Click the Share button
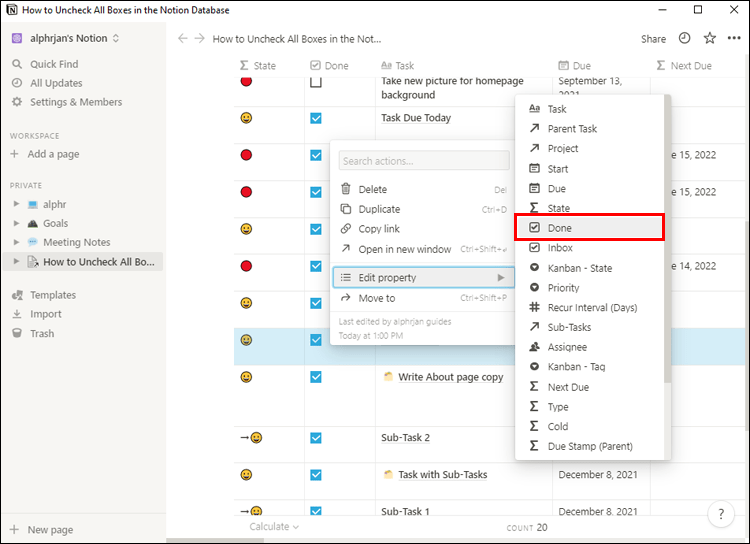750x544 pixels. click(653, 39)
